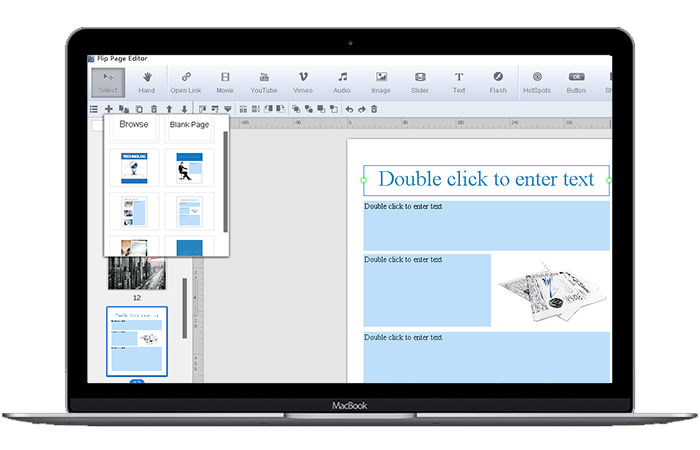This screenshot has height=450, width=700.
Task: Insert a Button element
Action: point(576,81)
